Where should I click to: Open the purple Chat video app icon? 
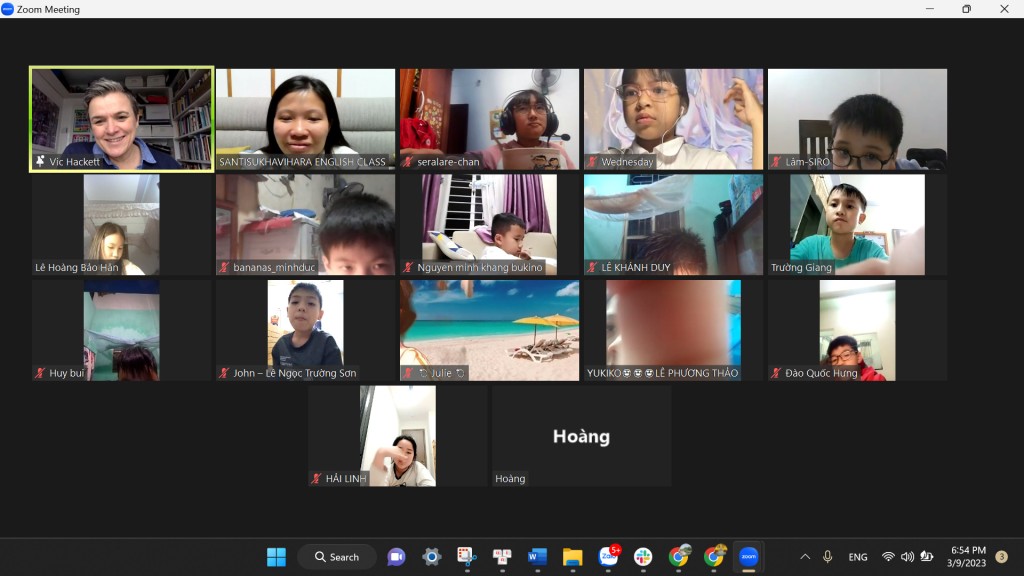(396, 557)
